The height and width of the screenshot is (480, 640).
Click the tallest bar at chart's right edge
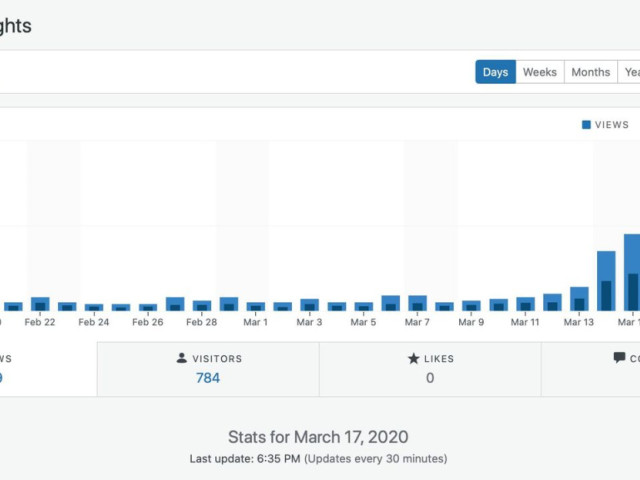tap(632, 273)
